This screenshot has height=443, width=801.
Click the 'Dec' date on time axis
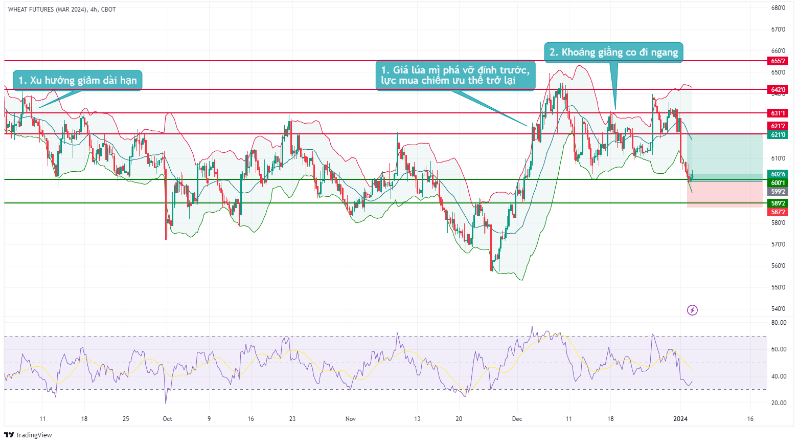pyautogui.click(x=515, y=421)
